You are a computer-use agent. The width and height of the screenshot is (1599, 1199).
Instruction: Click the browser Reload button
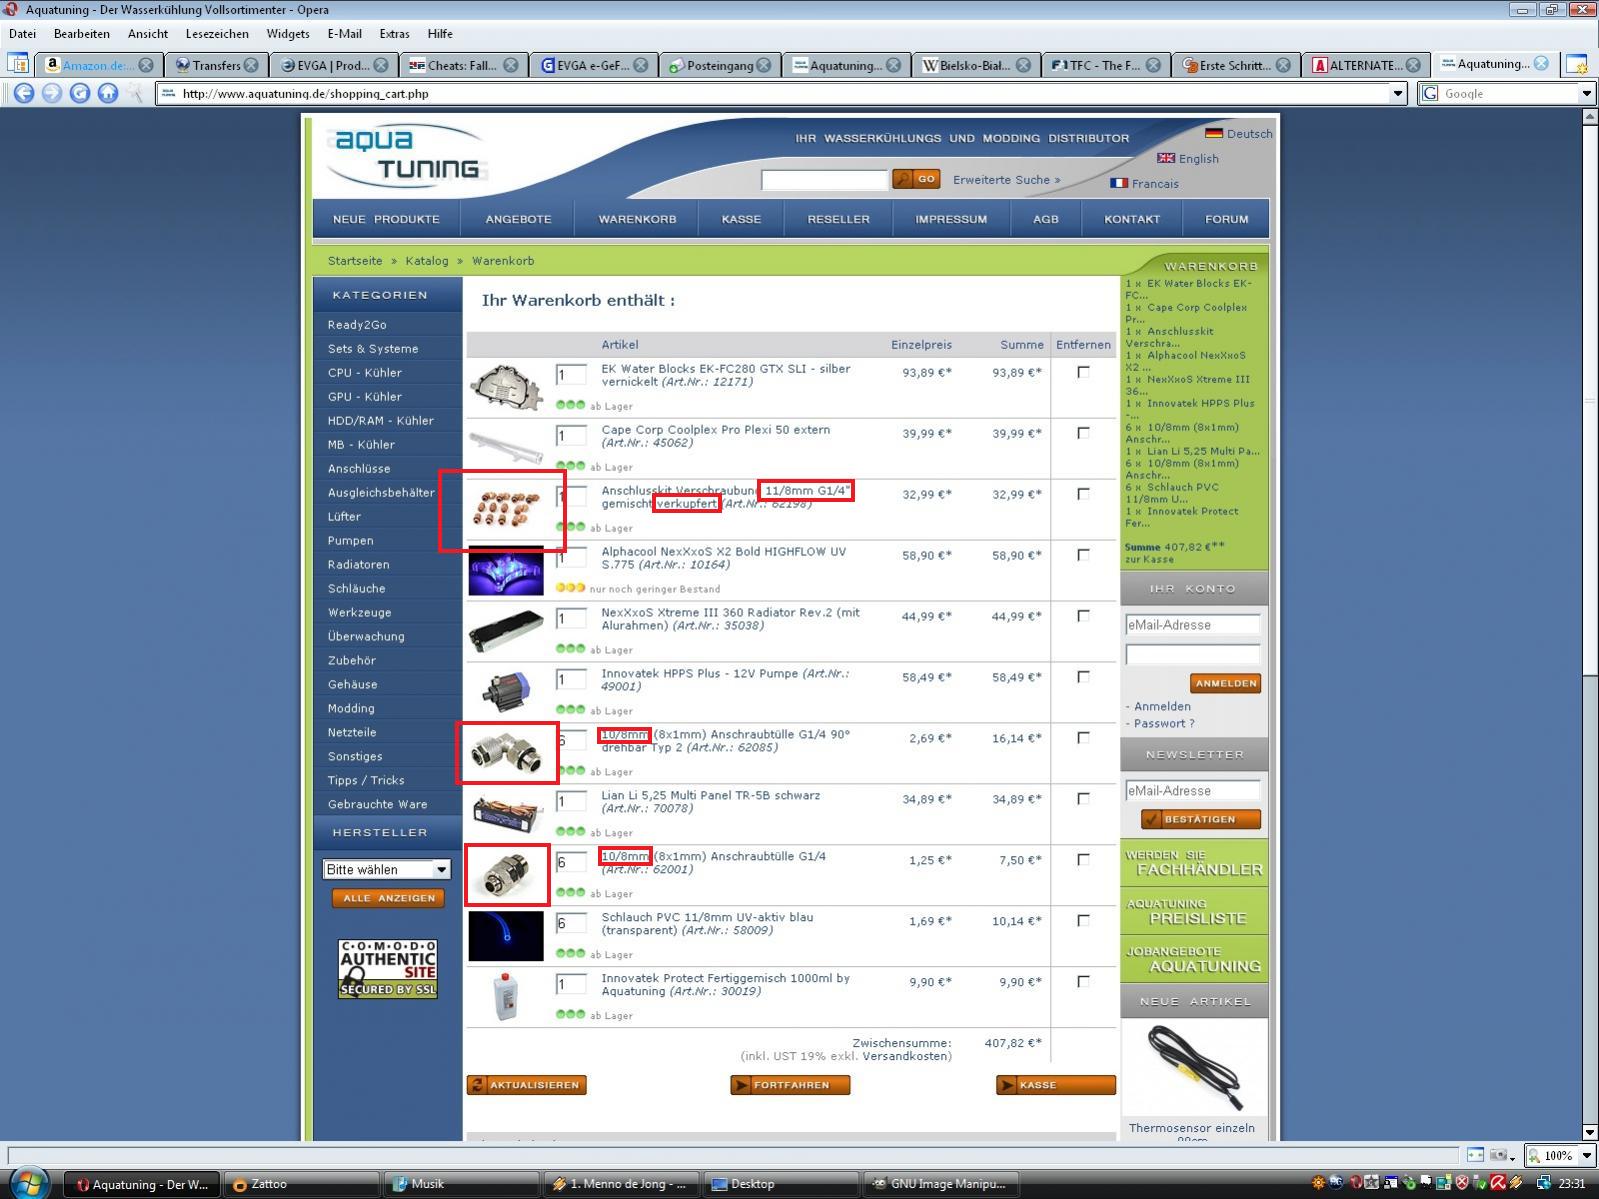[80, 93]
